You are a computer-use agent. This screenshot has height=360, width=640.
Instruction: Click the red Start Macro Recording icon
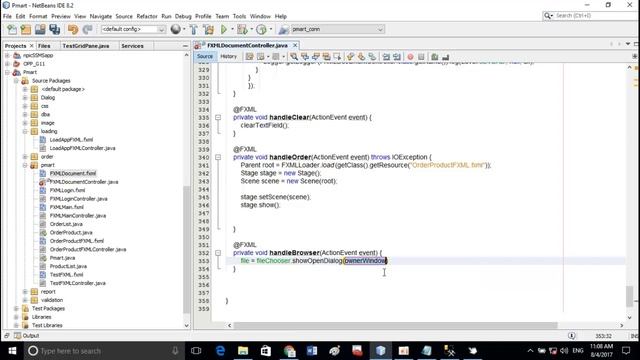pyautogui.click(x=410, y=57)
